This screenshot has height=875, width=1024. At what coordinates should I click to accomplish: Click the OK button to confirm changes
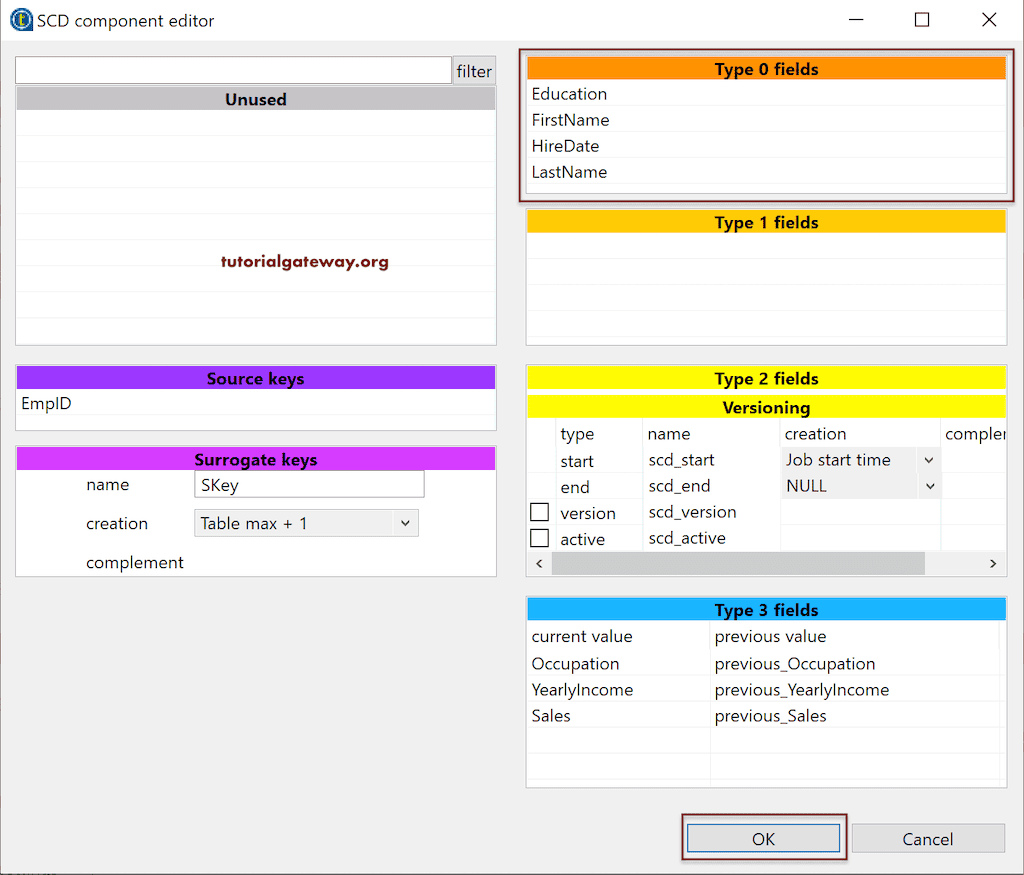(763, 838)
